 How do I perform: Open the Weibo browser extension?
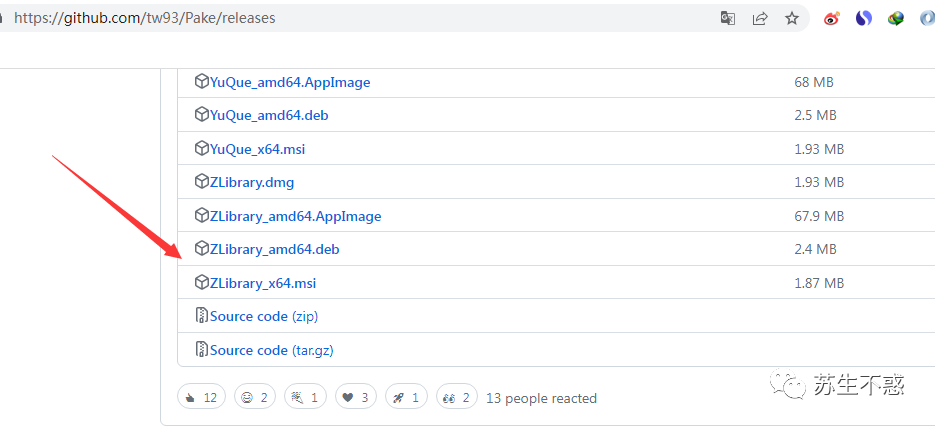(x=831, y=18)
